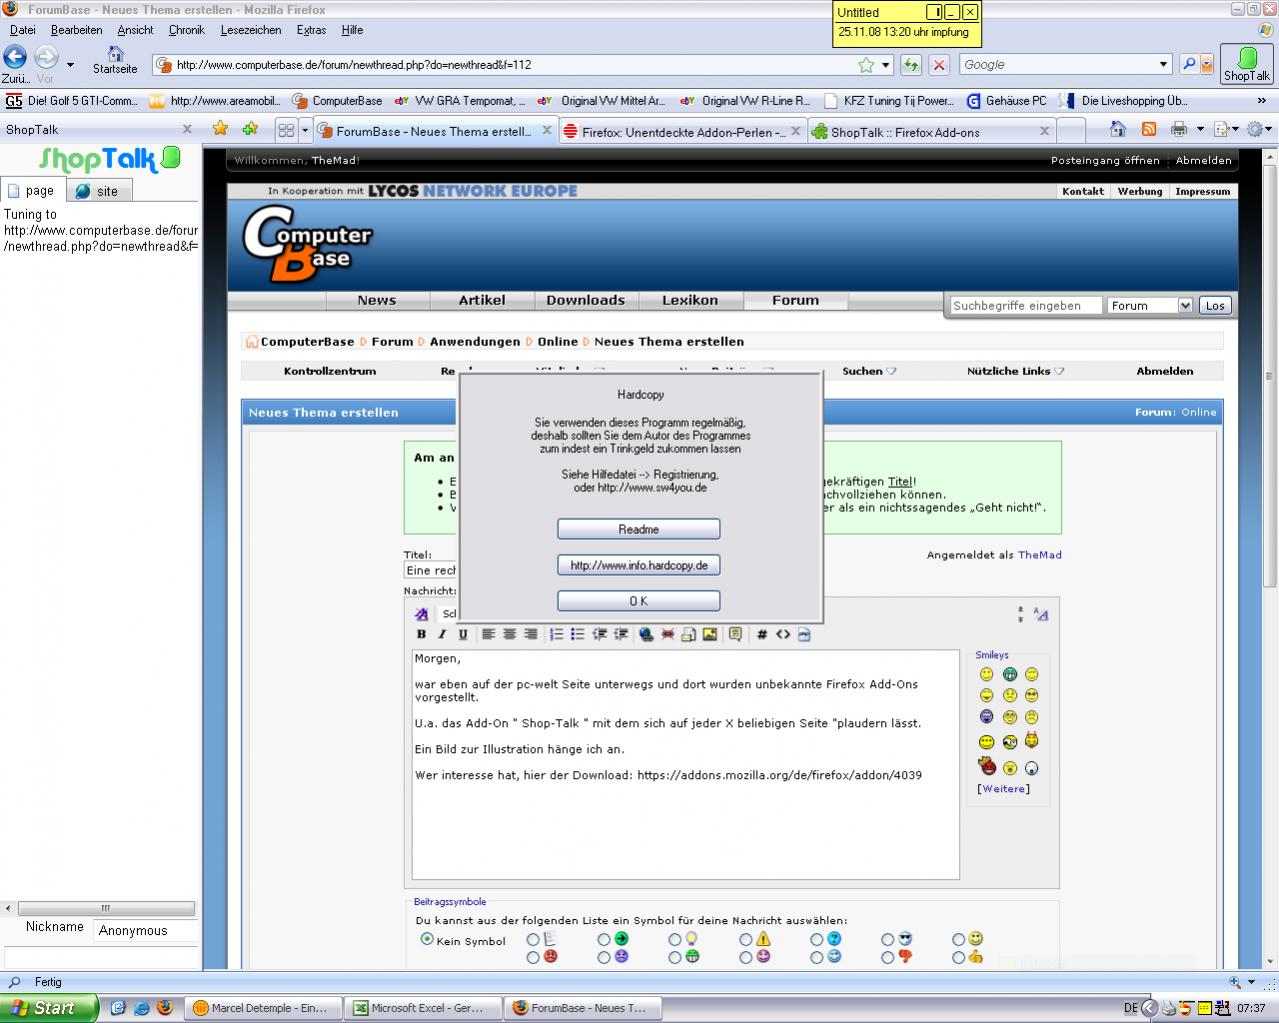Select the thumbs up post icon radio
The image size is (1279, 1023).
click(x=959, y=957)
